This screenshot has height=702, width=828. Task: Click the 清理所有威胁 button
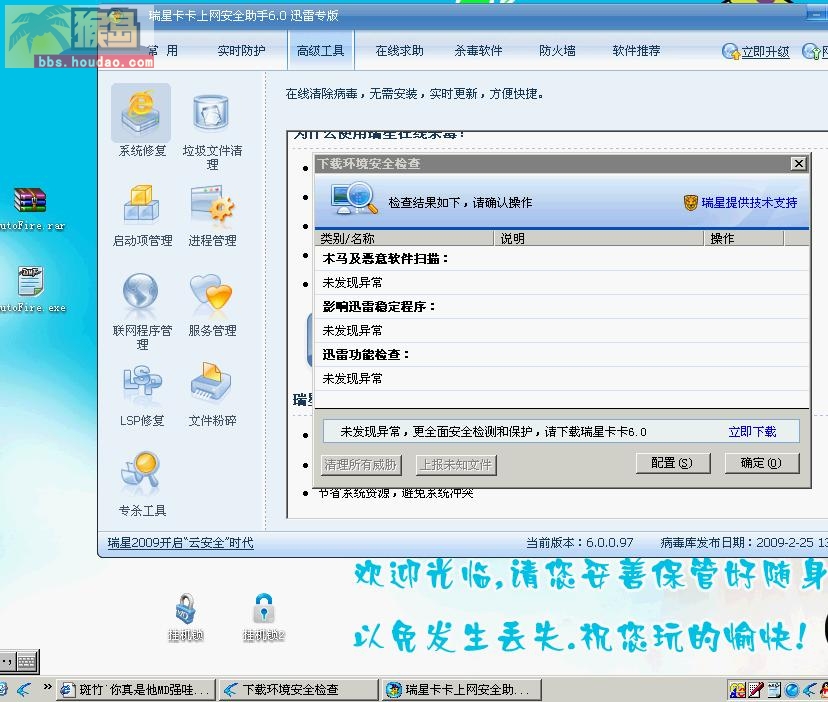click(x=361, y=464)
